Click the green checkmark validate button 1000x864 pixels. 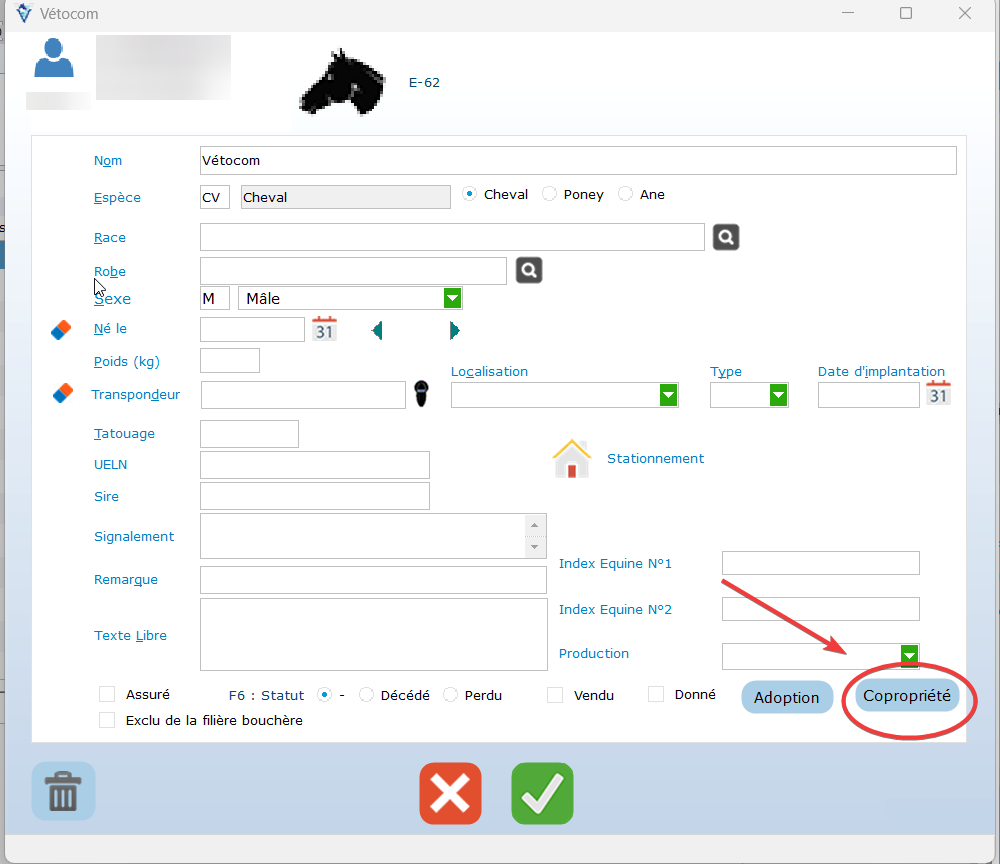pyautogui.click(x=542, y=793)
